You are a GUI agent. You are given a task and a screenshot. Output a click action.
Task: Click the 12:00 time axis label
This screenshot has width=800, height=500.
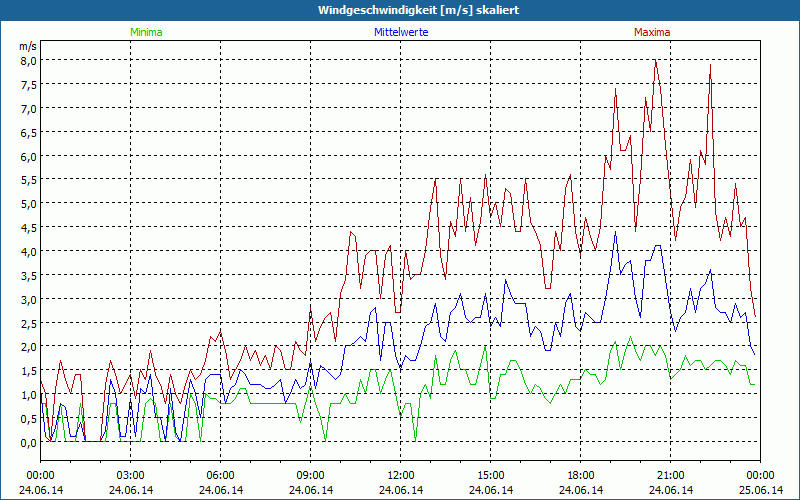coord(401,476)
